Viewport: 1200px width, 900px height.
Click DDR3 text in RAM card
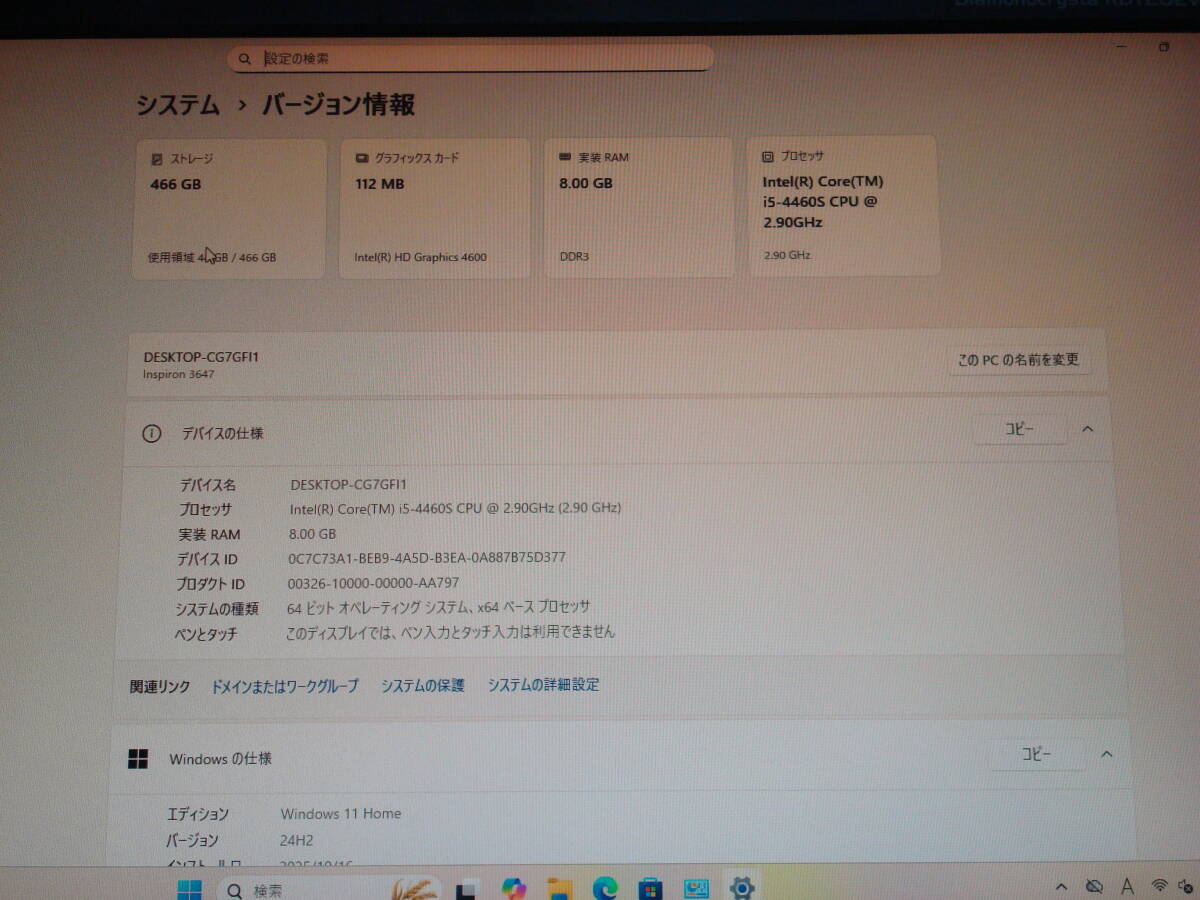574,256
